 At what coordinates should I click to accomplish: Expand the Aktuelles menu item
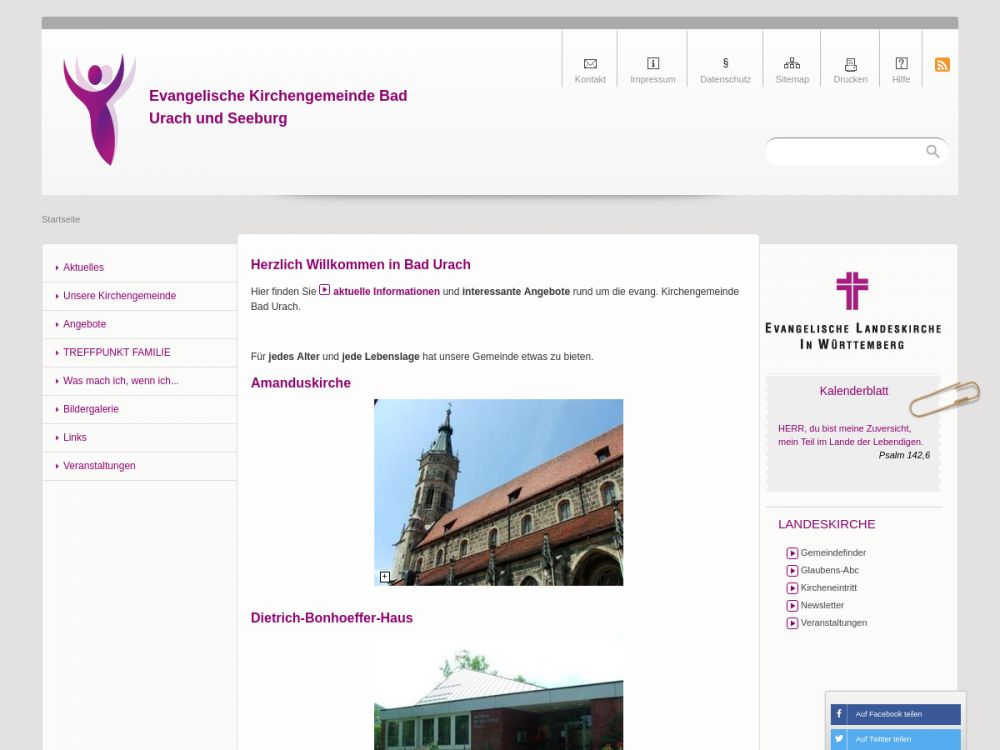[x=84, y=268]
